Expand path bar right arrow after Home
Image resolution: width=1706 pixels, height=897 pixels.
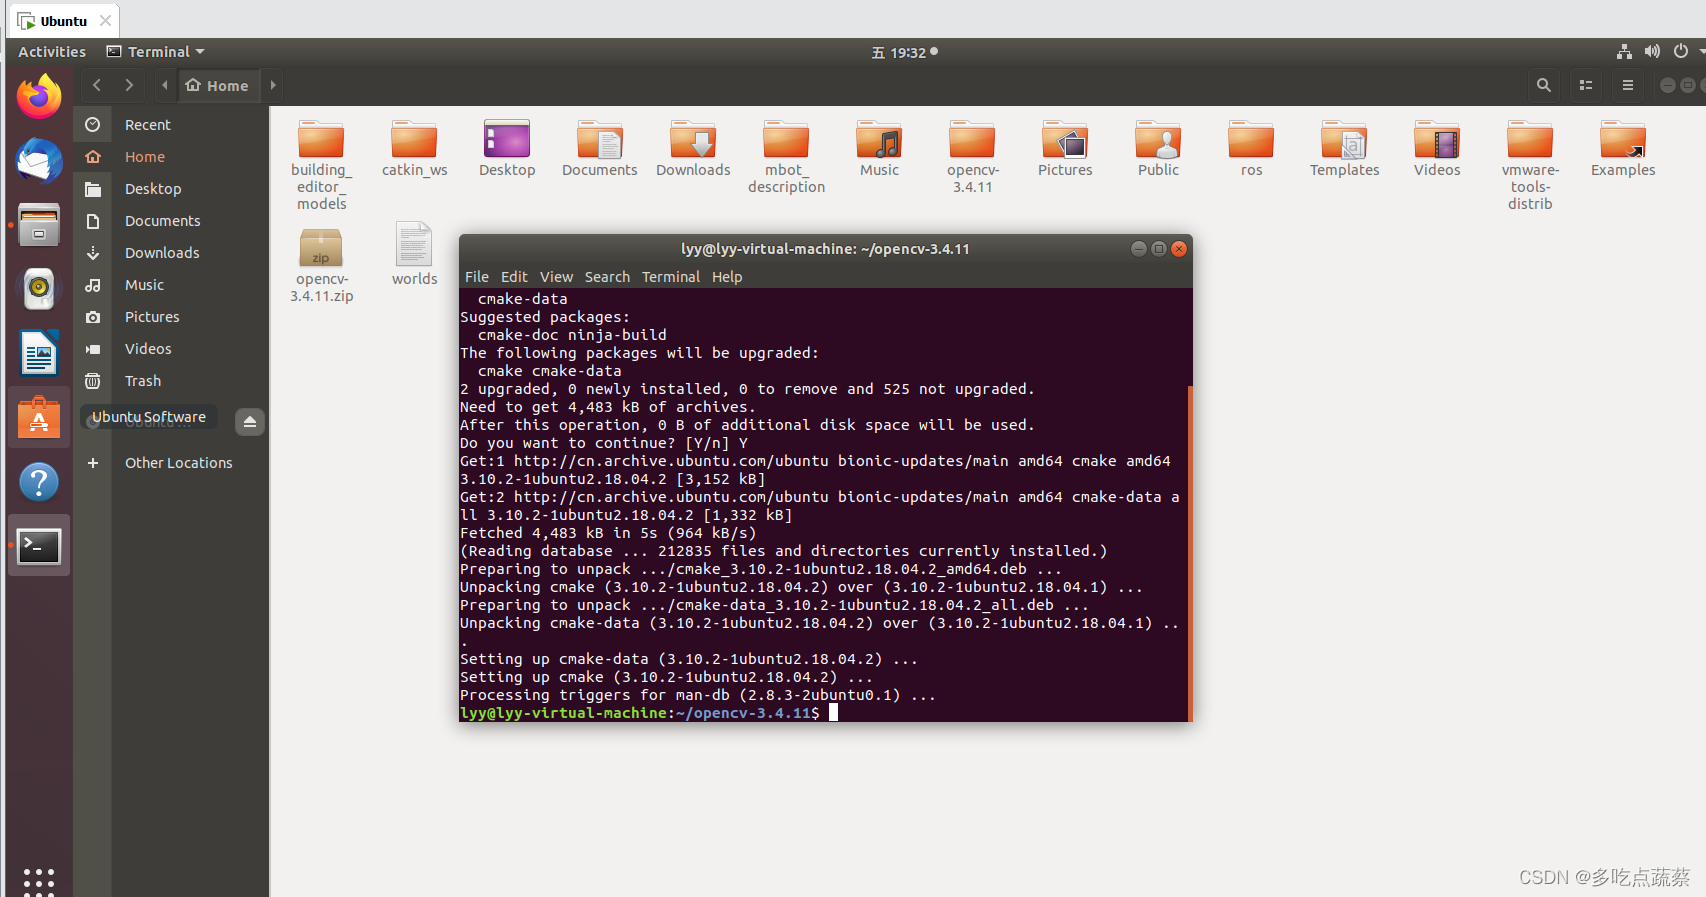(x=273, y=85)
